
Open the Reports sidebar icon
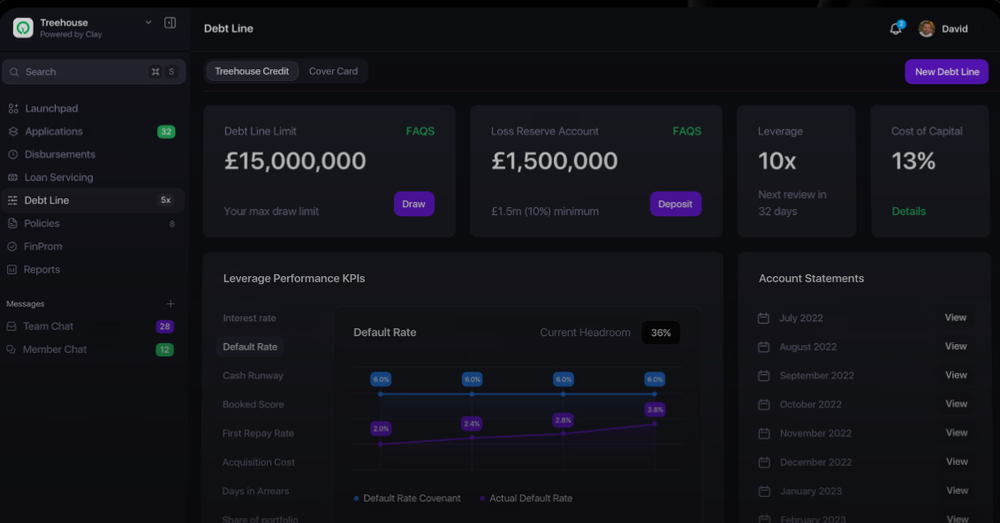pos(13,269)
